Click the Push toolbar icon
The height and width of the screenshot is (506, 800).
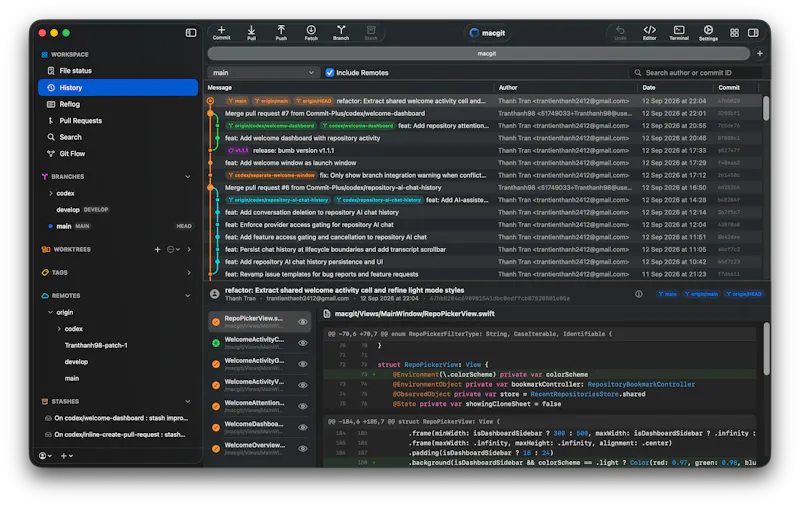[281, 33]
